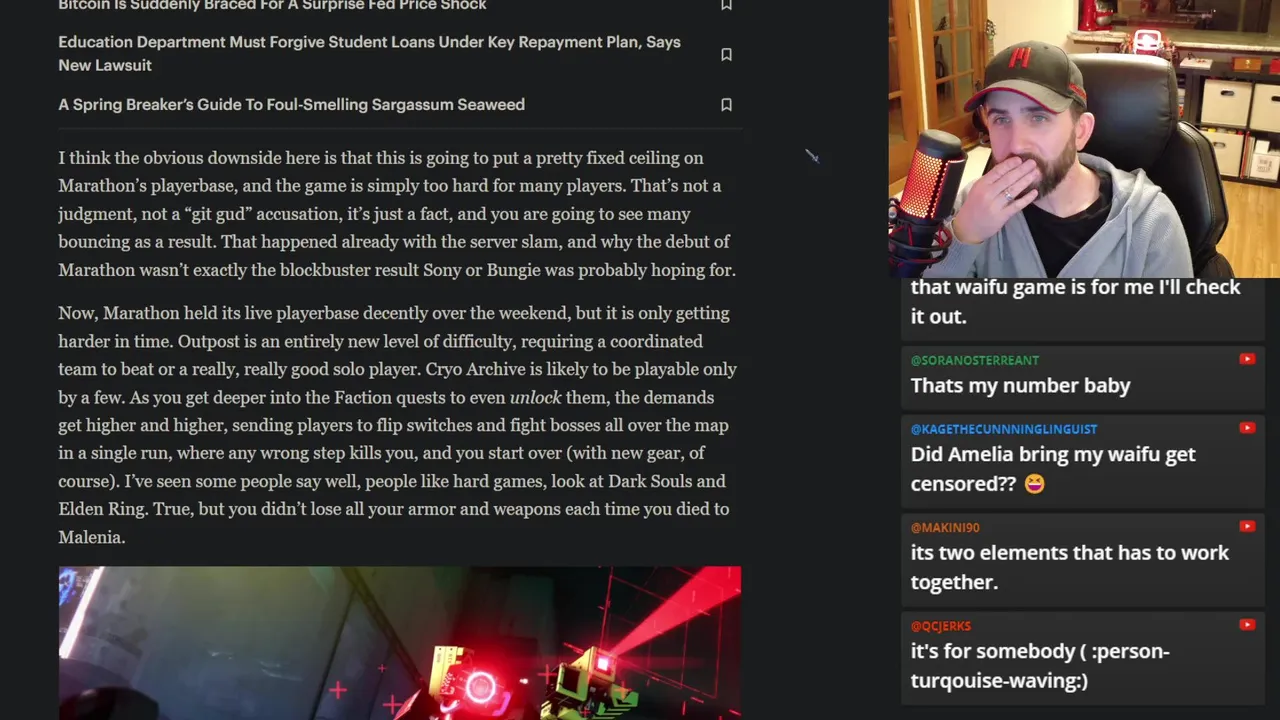The width and height of the screenshot is (1280, 720).
Task: Click the "Thats my number baby" chat message
Action: 1020,386
